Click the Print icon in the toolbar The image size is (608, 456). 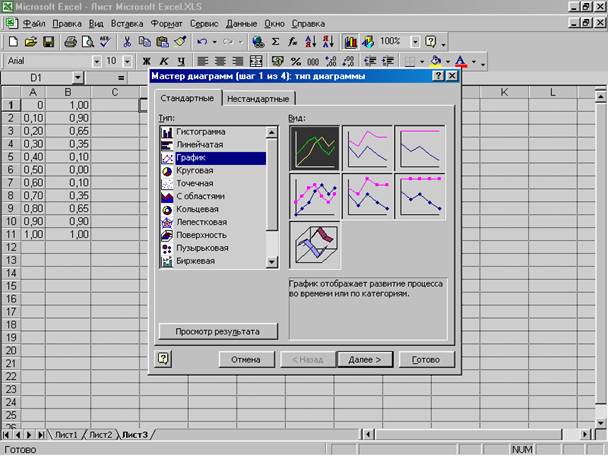(x=72, y=42)
